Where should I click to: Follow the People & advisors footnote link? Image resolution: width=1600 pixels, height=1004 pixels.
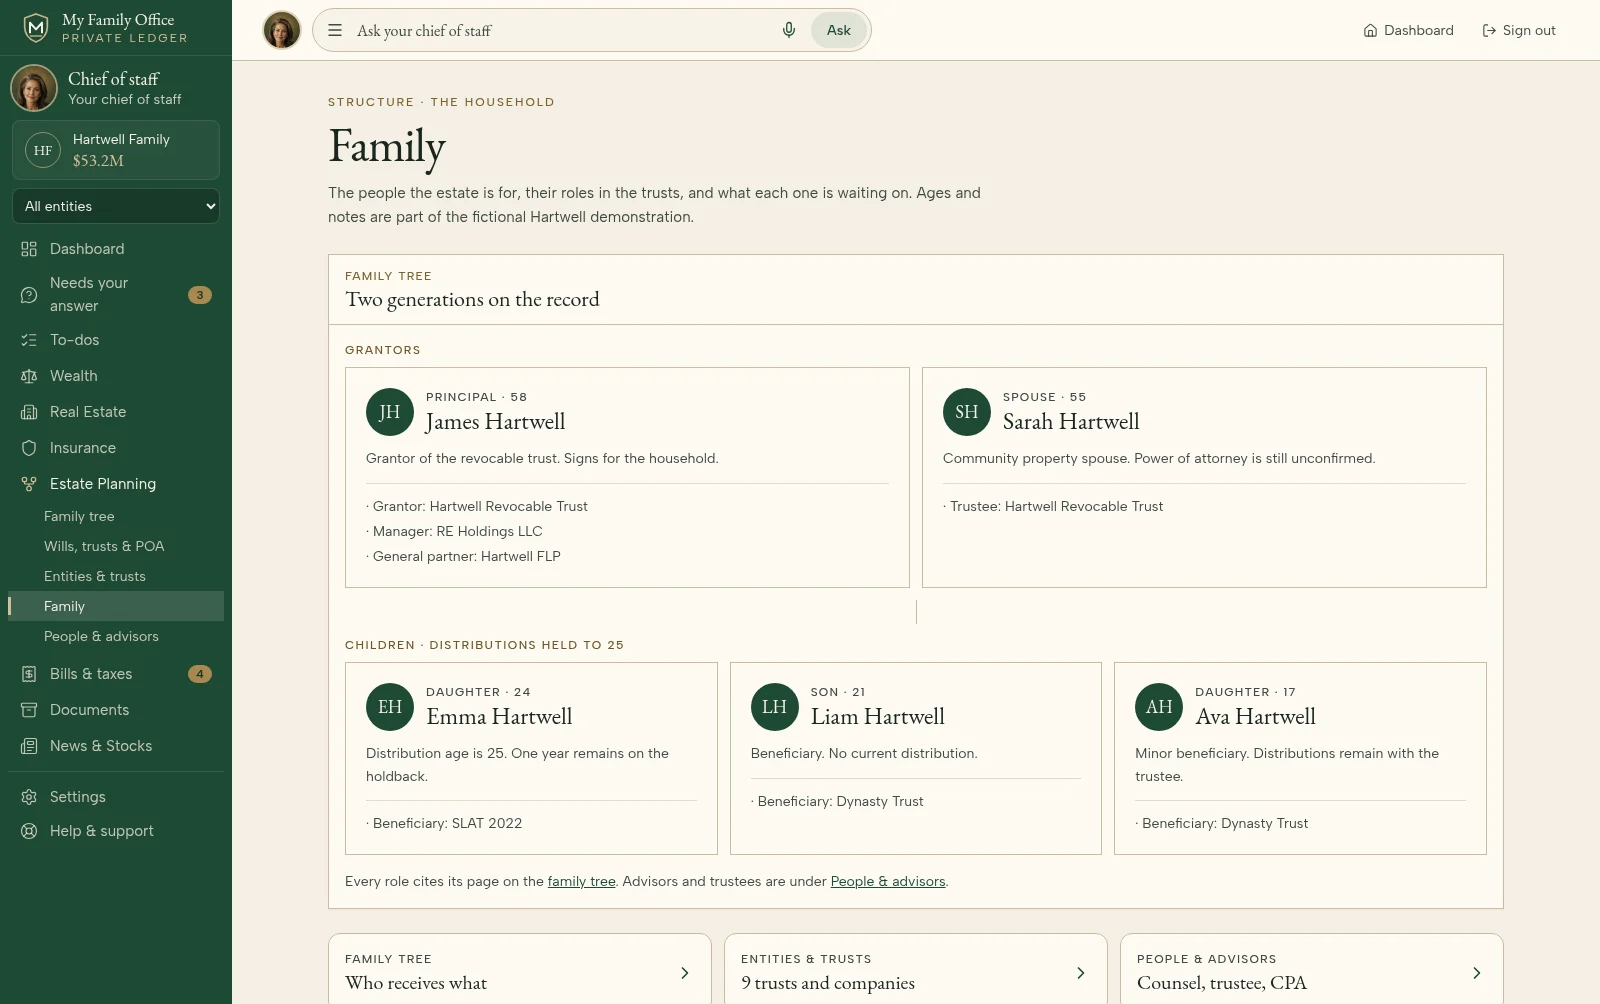888,881
